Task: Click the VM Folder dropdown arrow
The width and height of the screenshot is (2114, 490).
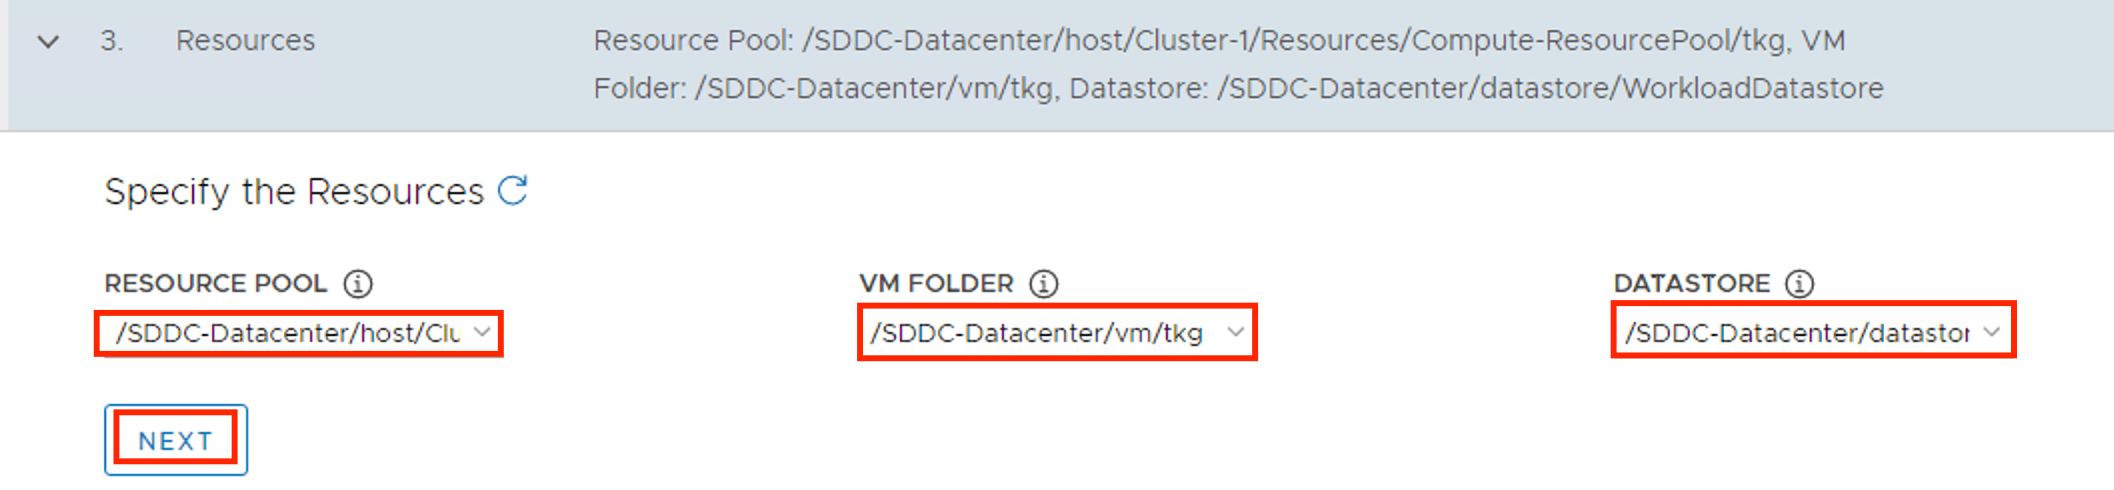Action: [1236, 332]
